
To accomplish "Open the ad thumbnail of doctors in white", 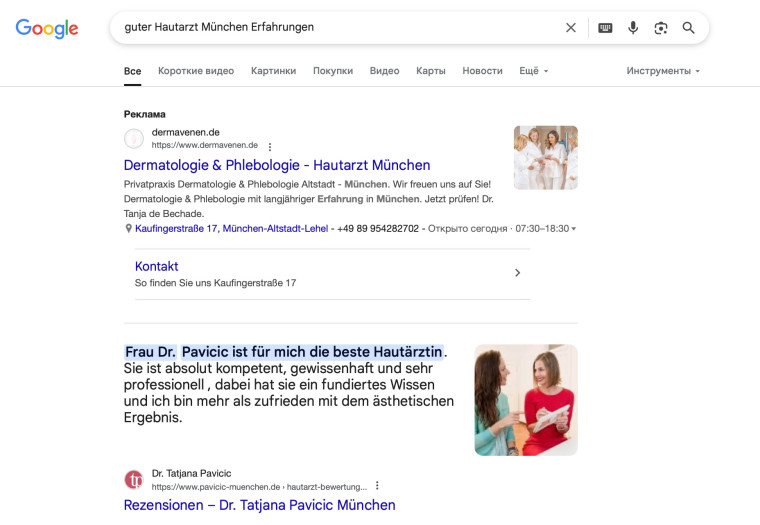I will [546, 158].
